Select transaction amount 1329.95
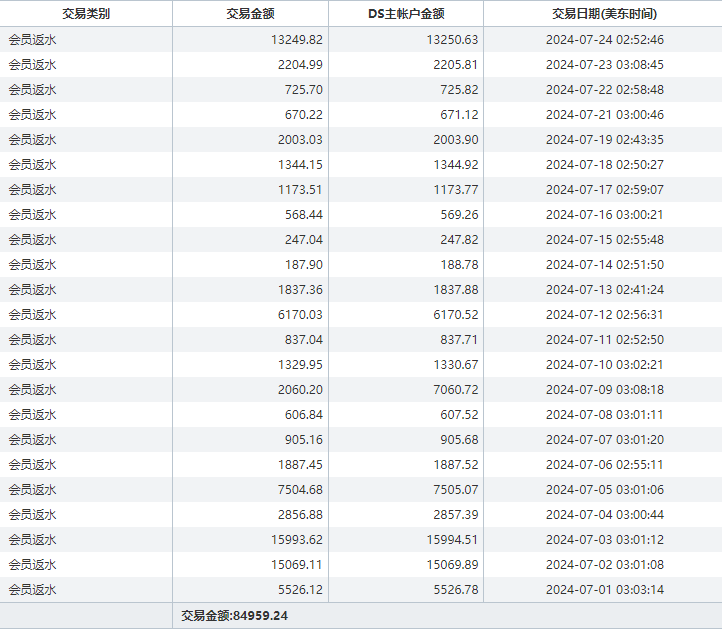The height and width of the screenshot is (629, 722). coord(300,365)
